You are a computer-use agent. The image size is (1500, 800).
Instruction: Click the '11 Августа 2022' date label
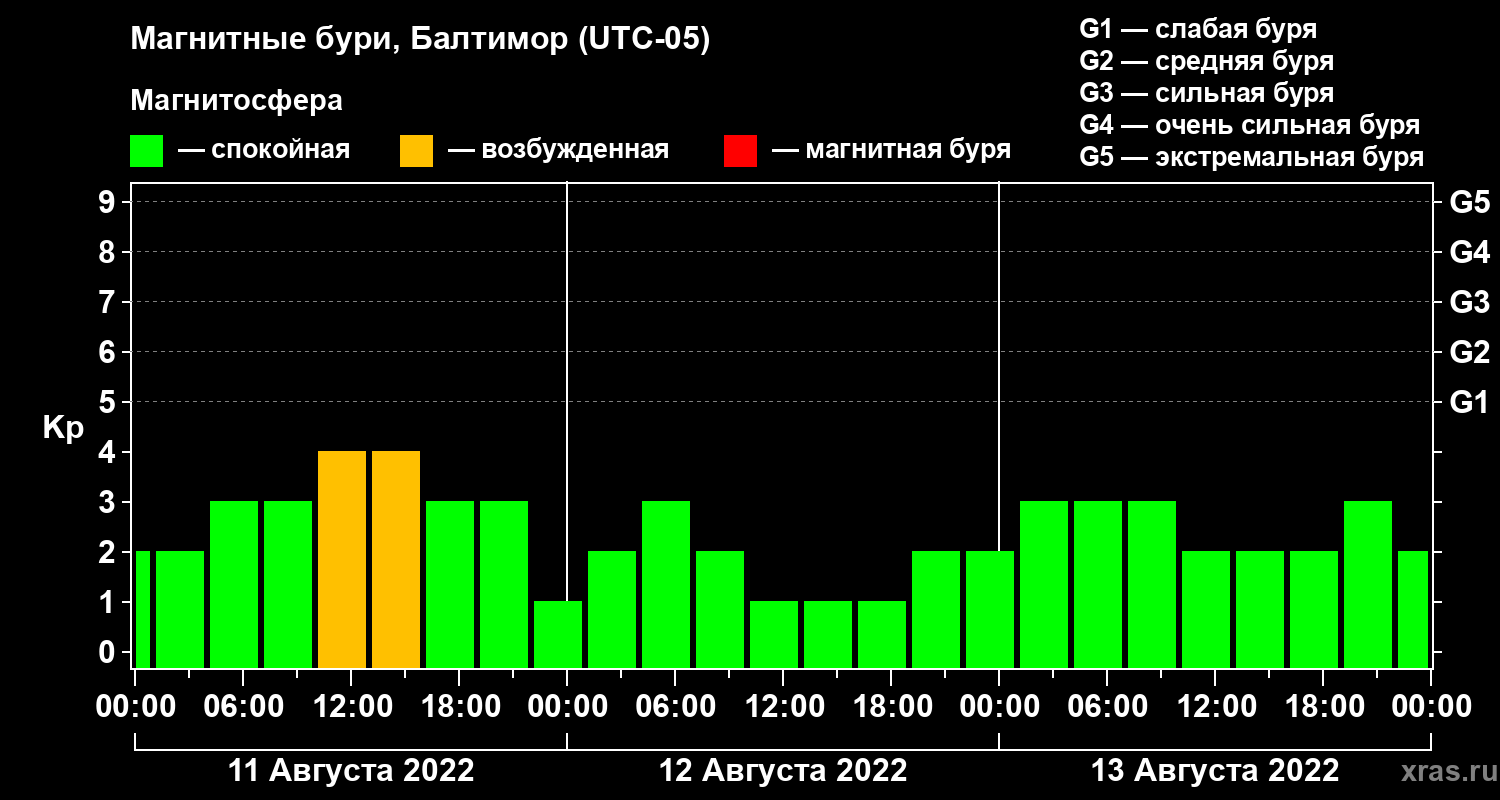(351, 771)
